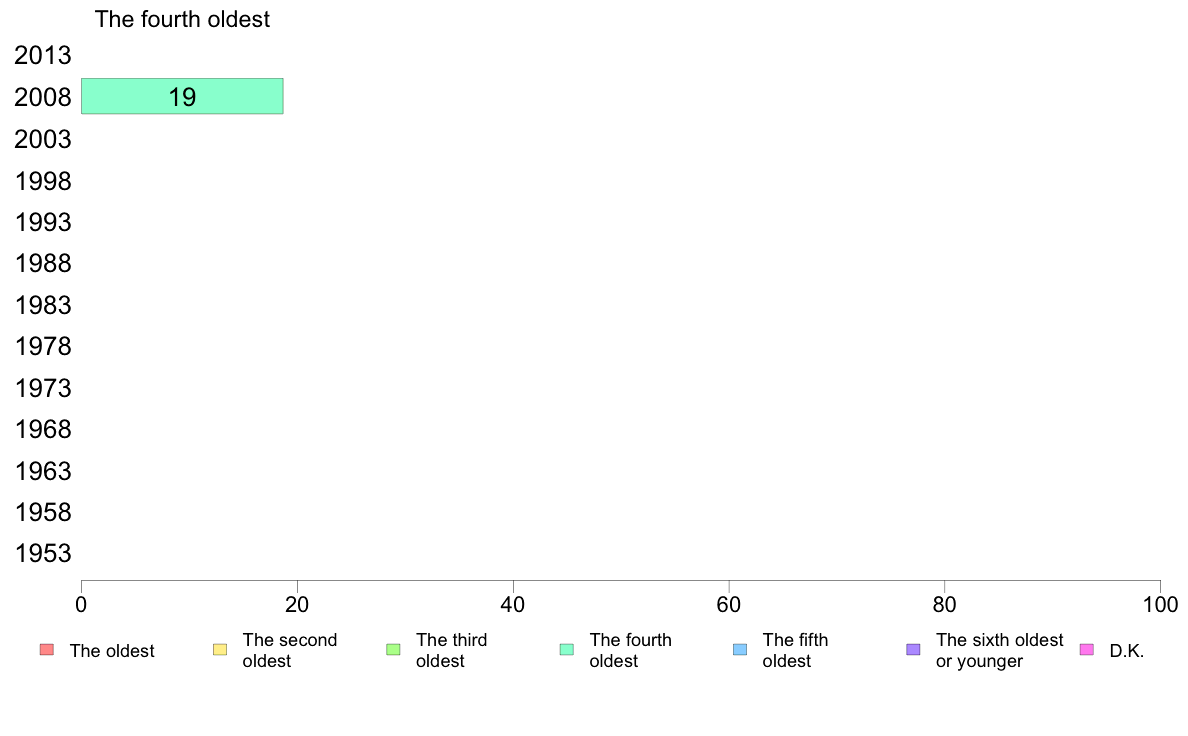
Task: Click the blue 'The fifth oldest' legend swatch
Action: (x=740, y=650)
